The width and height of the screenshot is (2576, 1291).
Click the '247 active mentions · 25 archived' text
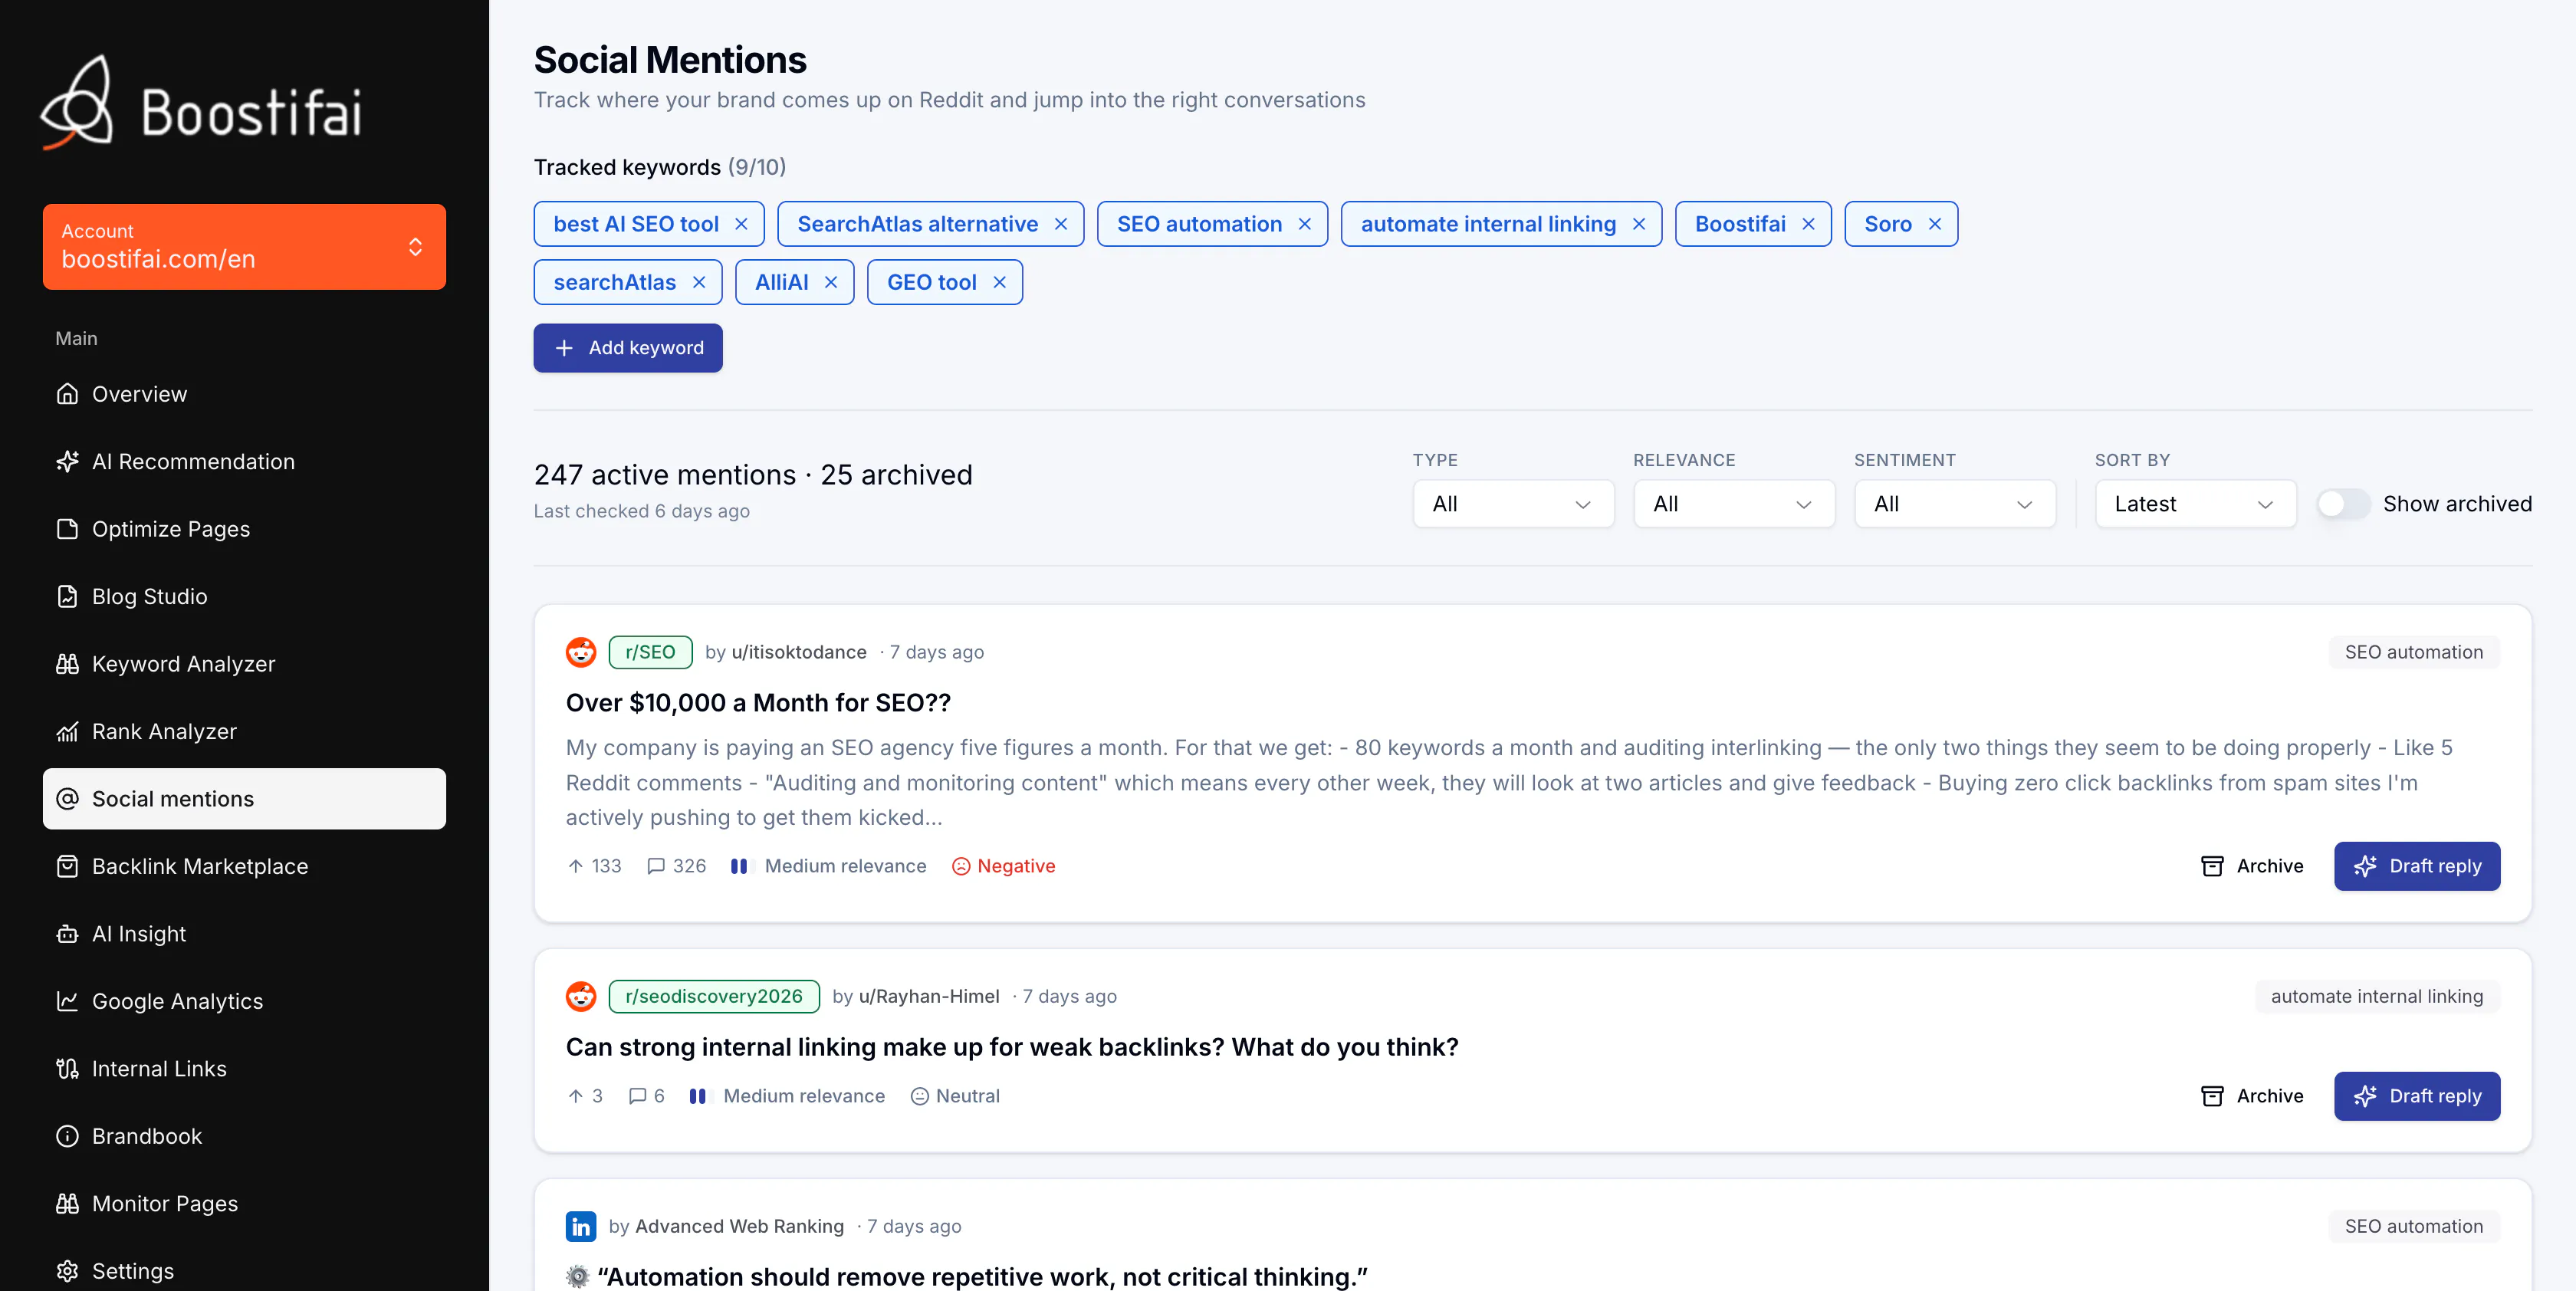(753, 475)
